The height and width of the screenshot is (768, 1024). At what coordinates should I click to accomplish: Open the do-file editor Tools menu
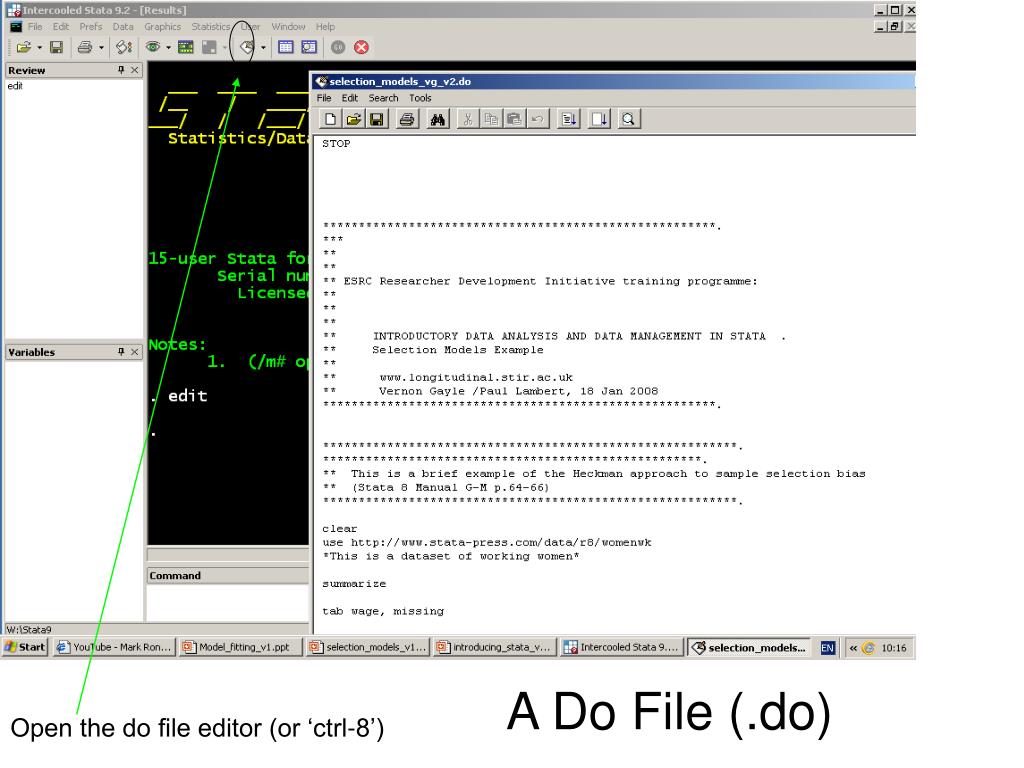pyautogui.click(x=420, y=98)
